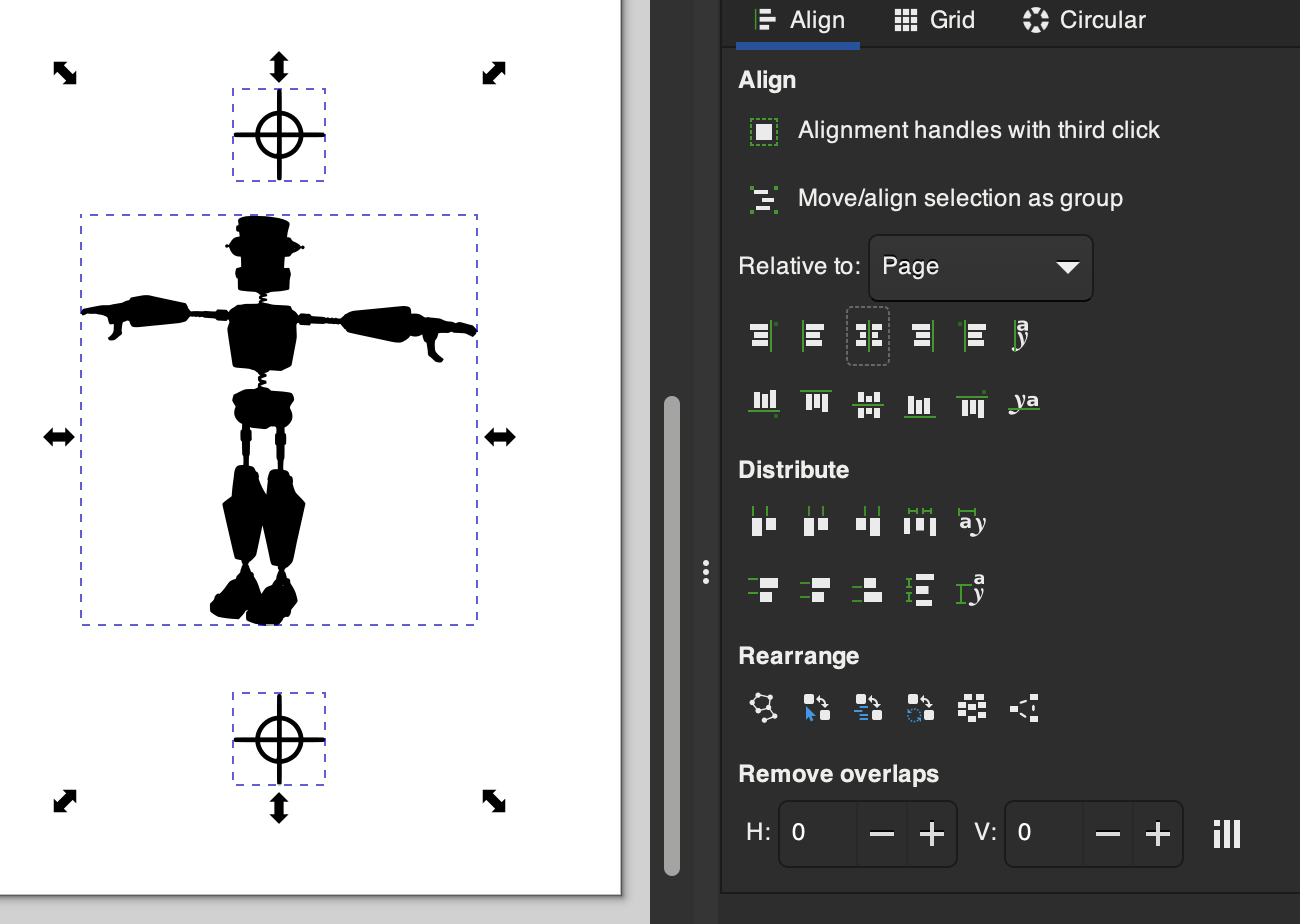
Task: Increase the H overlap value
Action: tap(932, 834)
